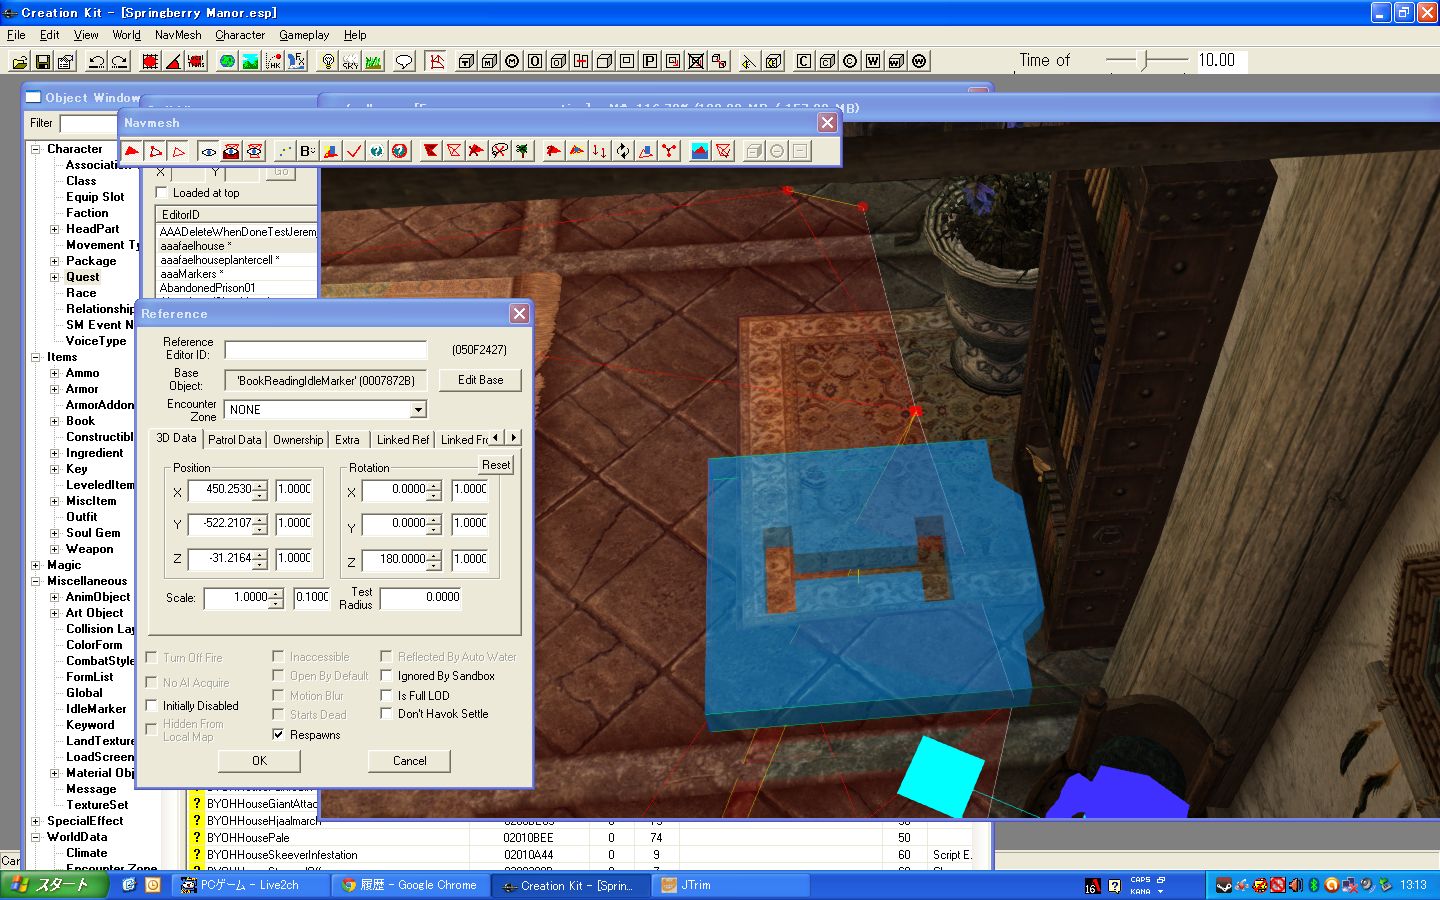Expand the HeadPart tree node

[x=54, y=229]
